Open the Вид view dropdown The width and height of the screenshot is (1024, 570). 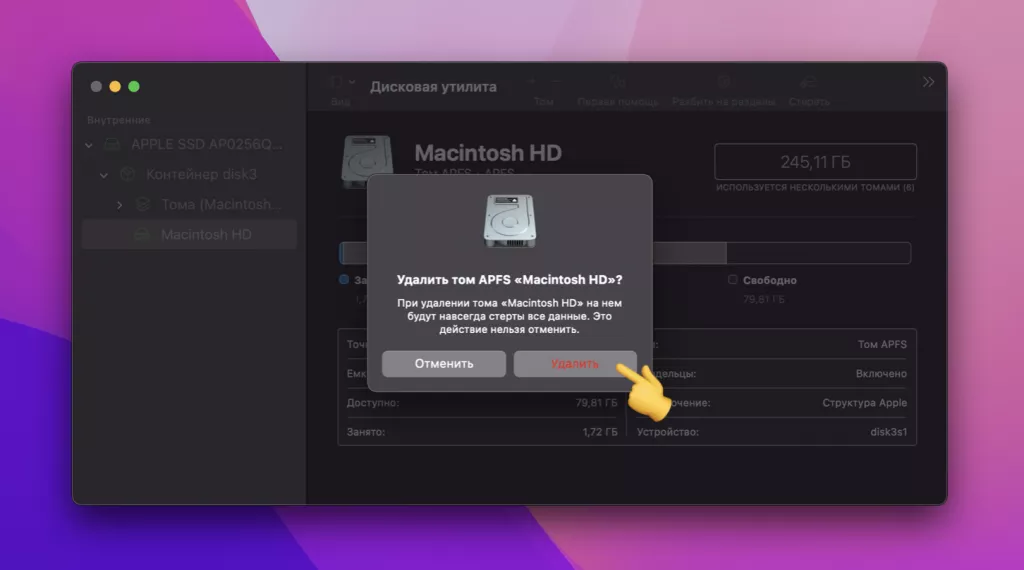click(x=352, y=82)
